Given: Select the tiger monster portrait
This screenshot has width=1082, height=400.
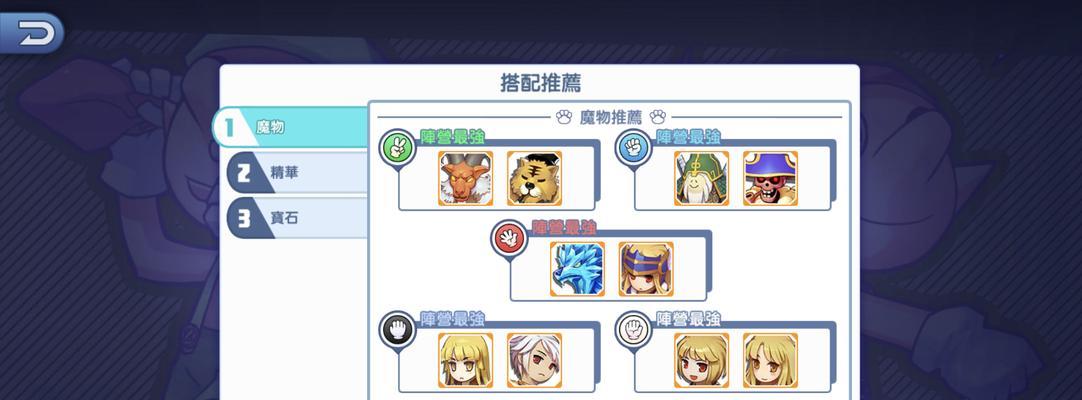Looking at the screenshot, I should [x=535, y=179].
